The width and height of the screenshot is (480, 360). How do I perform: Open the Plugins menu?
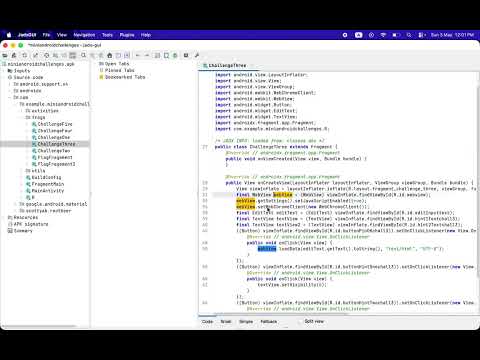(127, 35)
